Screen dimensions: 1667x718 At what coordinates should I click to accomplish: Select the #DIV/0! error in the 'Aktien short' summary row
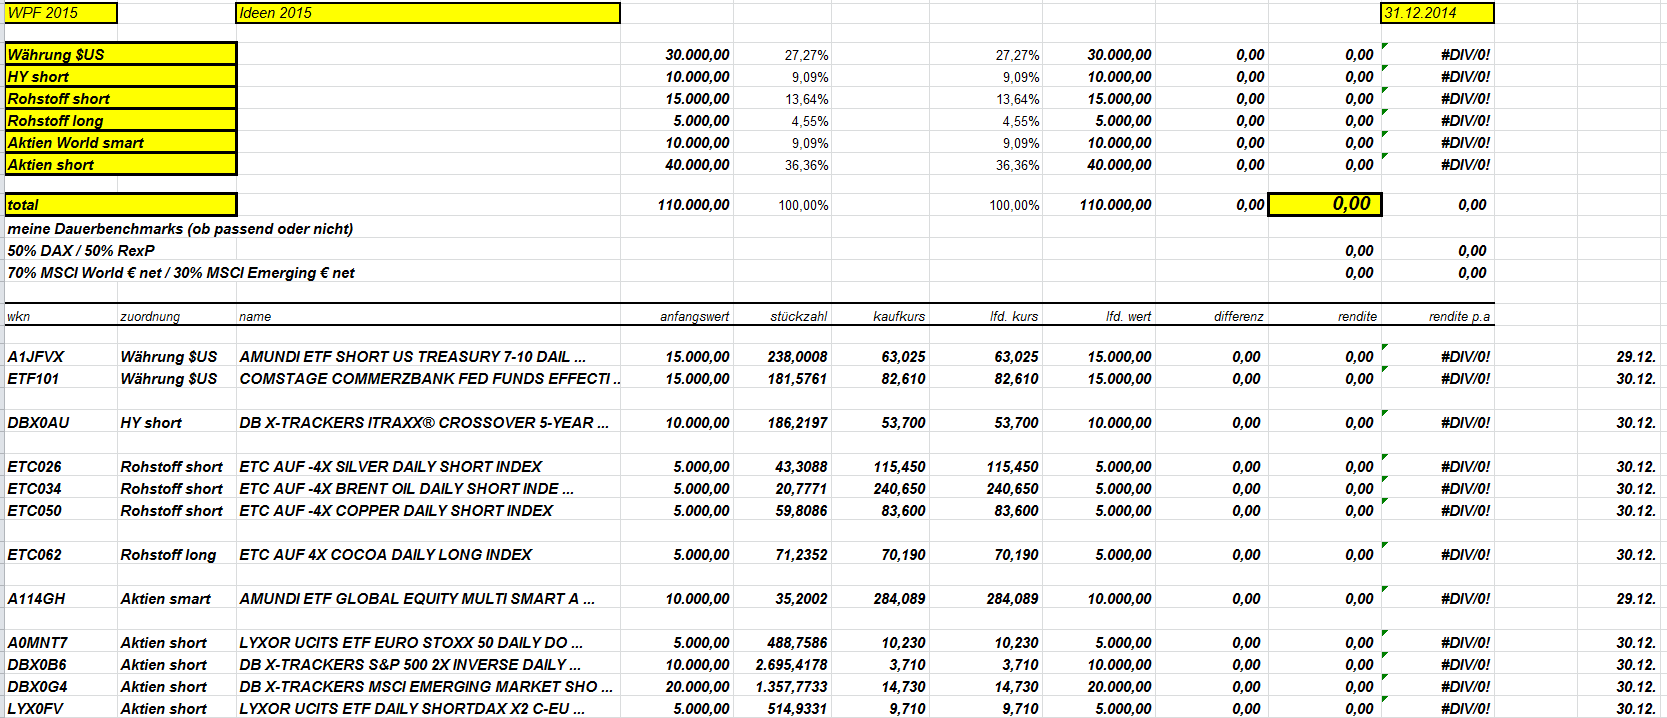1465,165
